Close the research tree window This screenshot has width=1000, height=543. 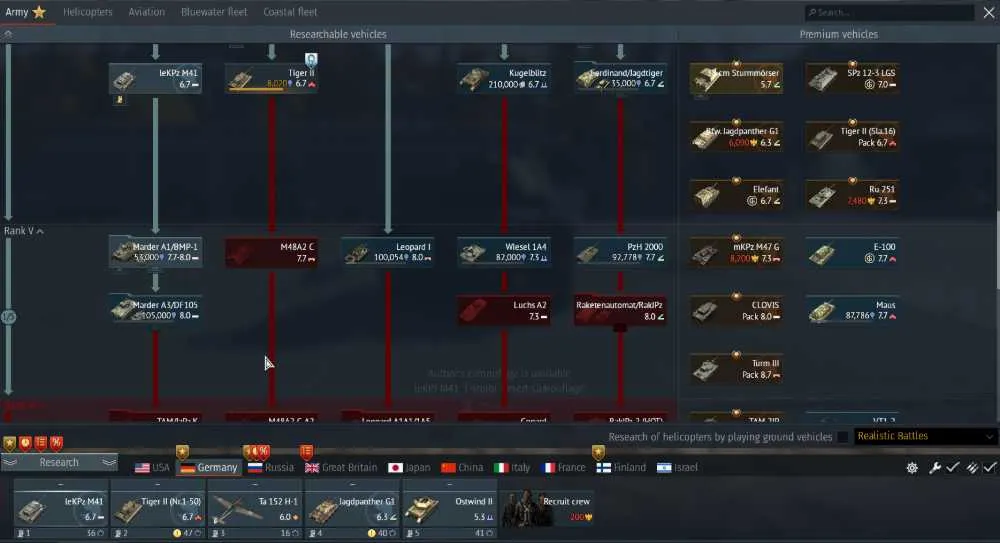click(989, 12)
